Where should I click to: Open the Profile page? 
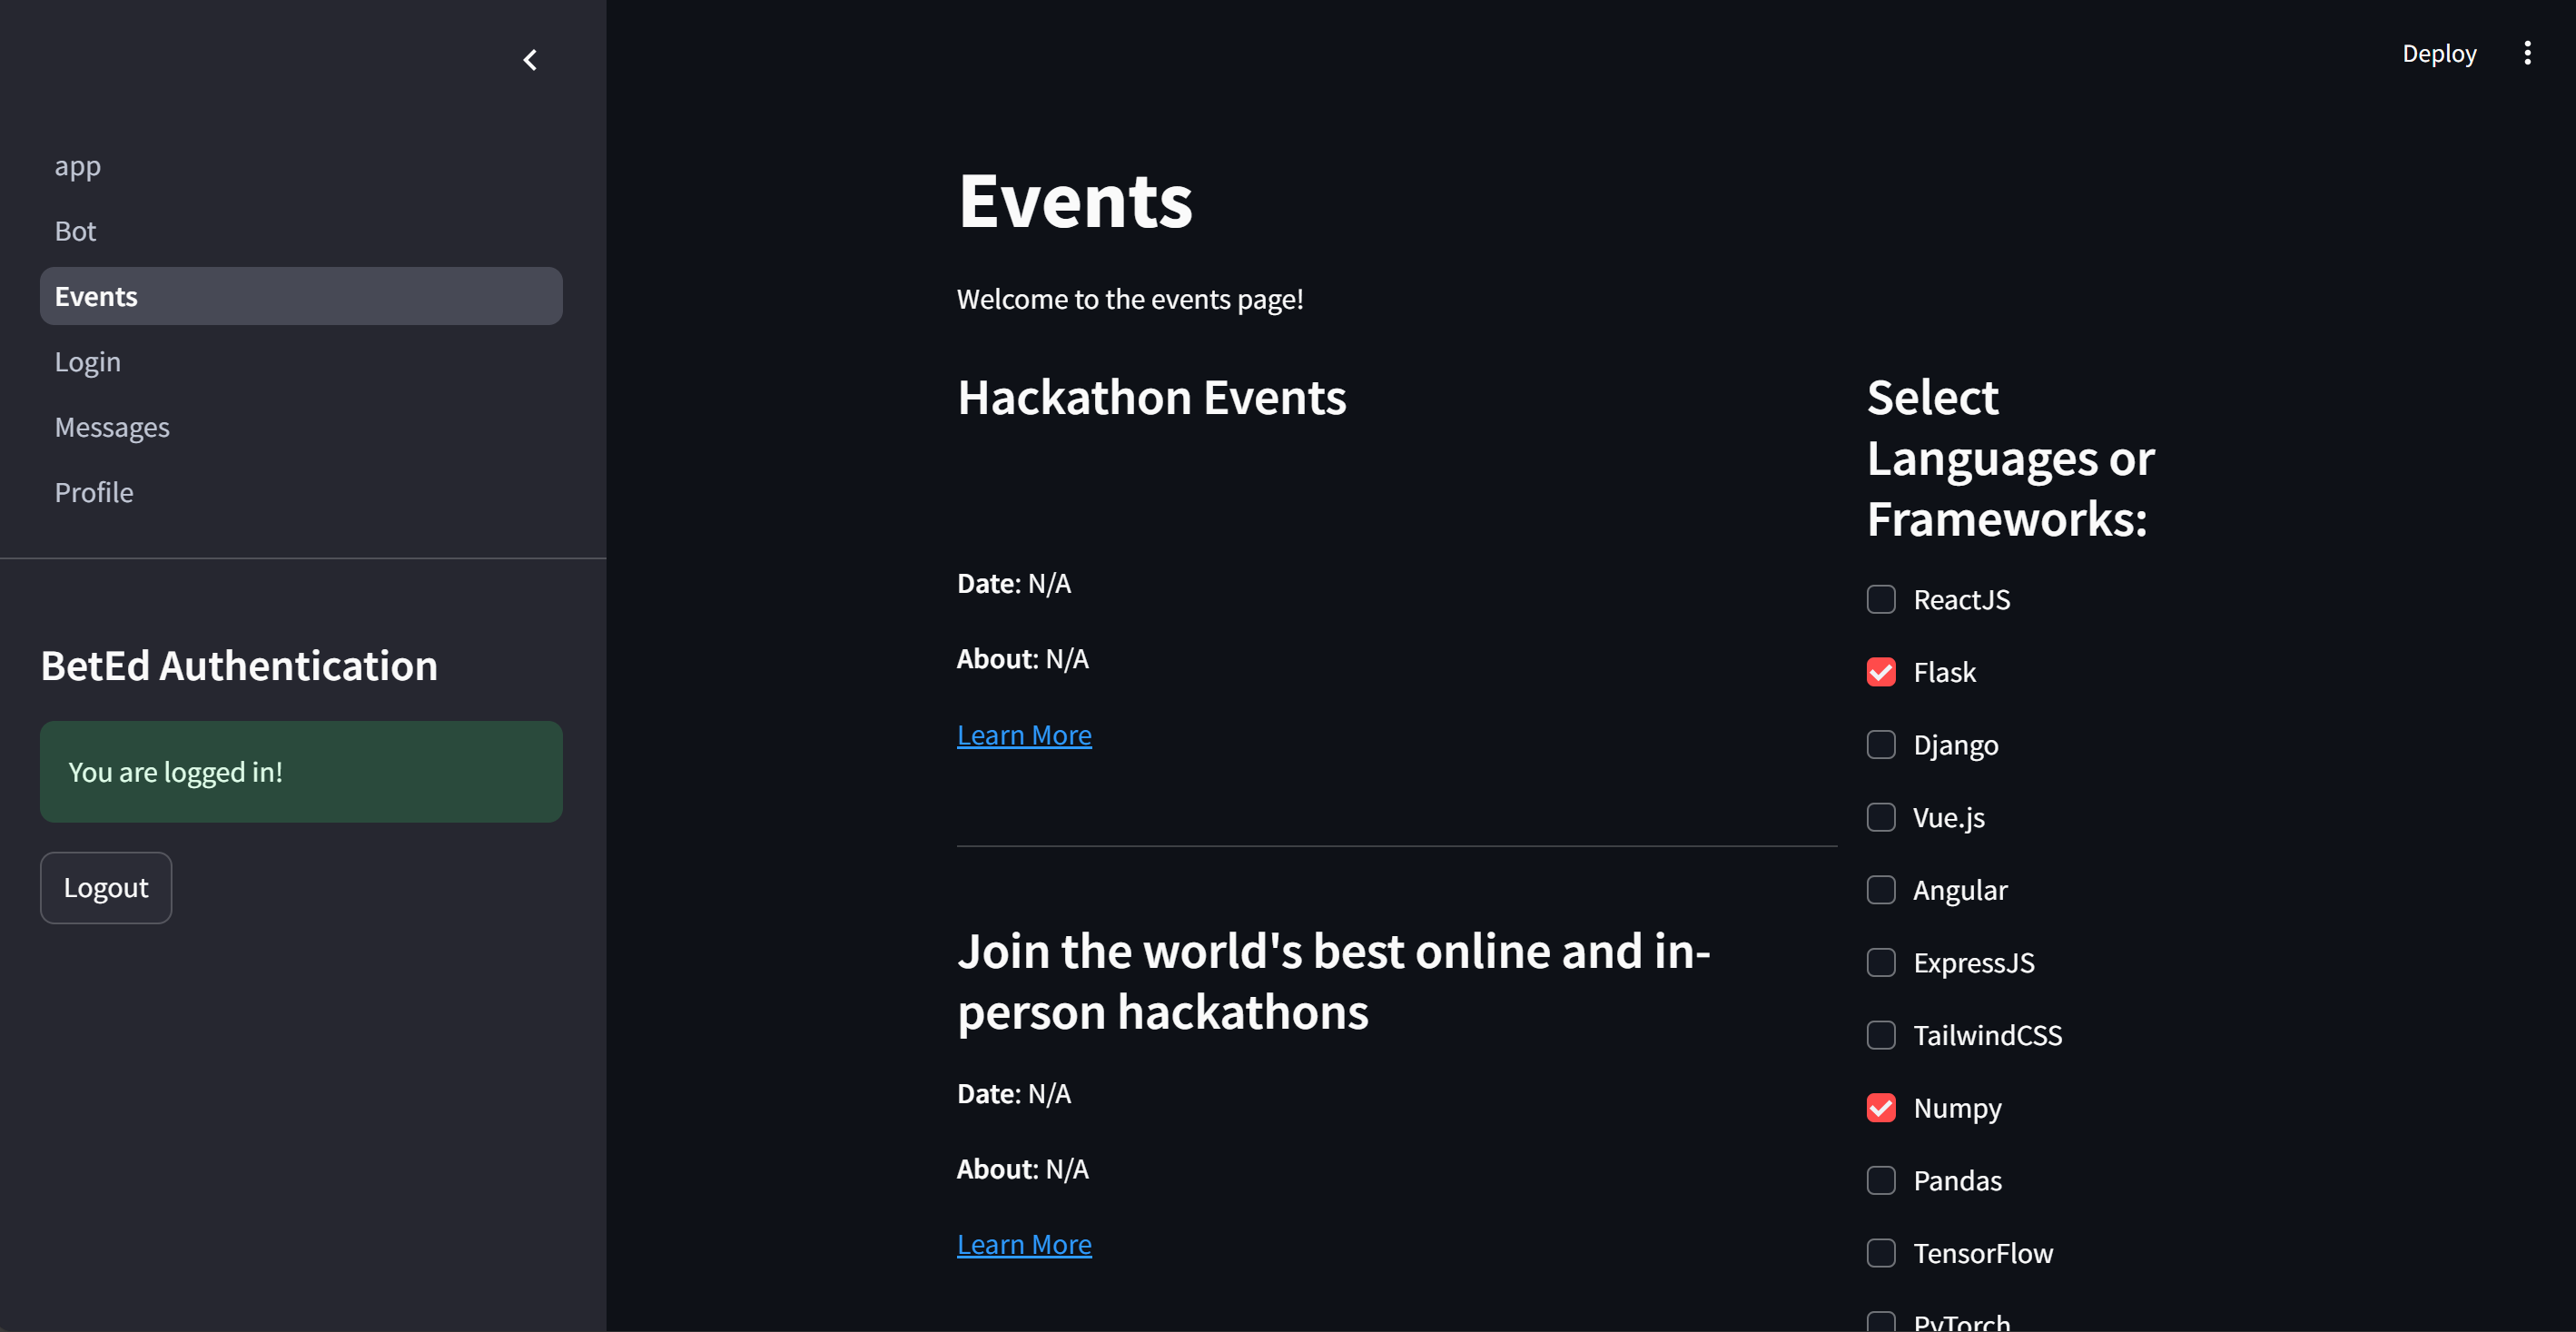click(x=94, y=492)
